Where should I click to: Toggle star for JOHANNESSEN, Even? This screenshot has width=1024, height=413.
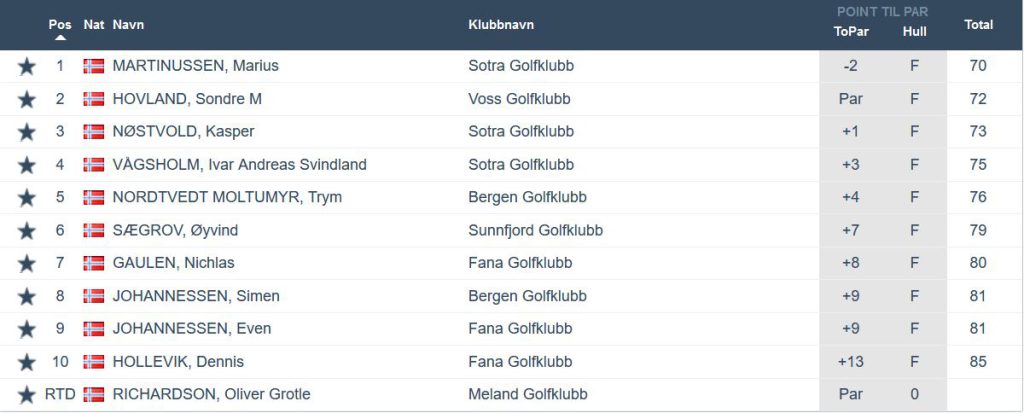[27, 329]
